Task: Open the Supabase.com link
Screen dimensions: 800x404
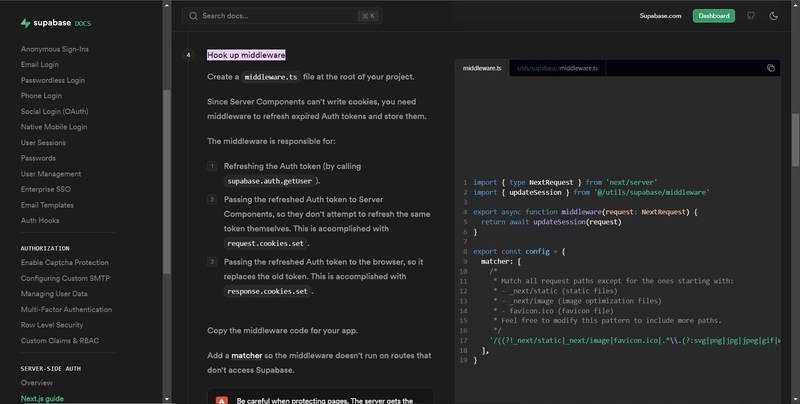Action: 660,16
